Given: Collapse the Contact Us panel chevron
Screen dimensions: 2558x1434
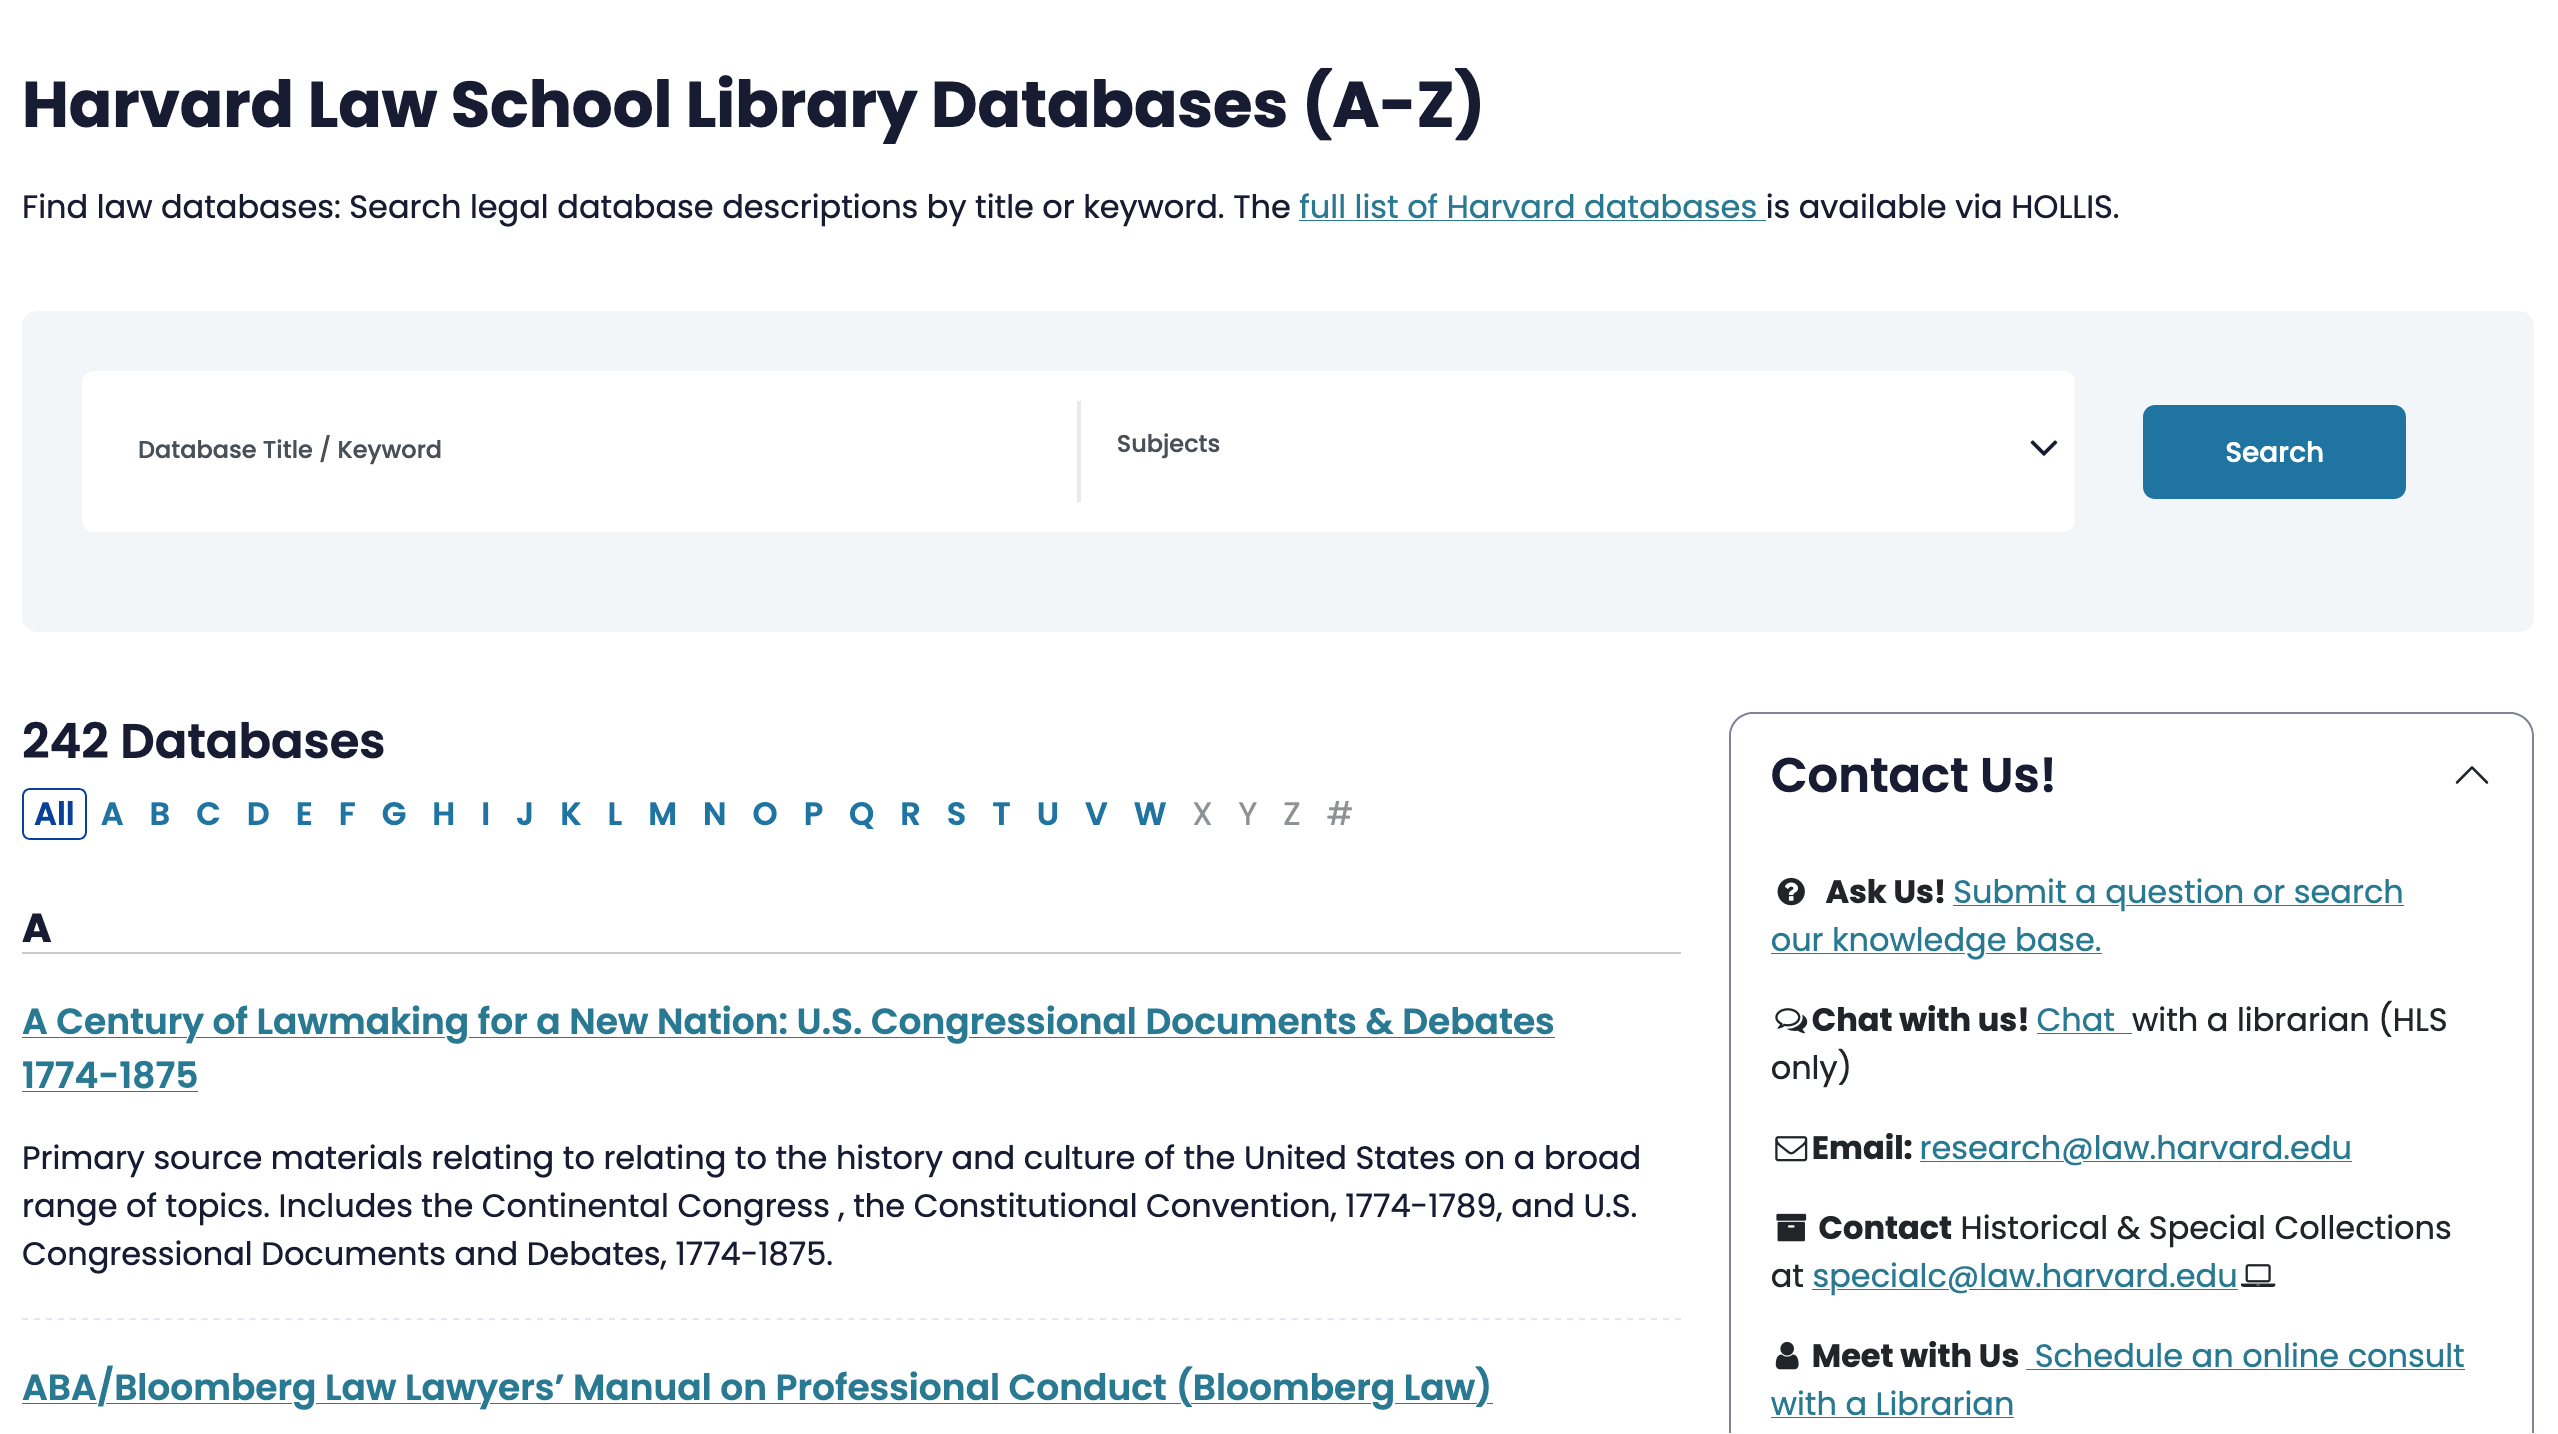Looking at the screenshot, I should click(2471, 775).
